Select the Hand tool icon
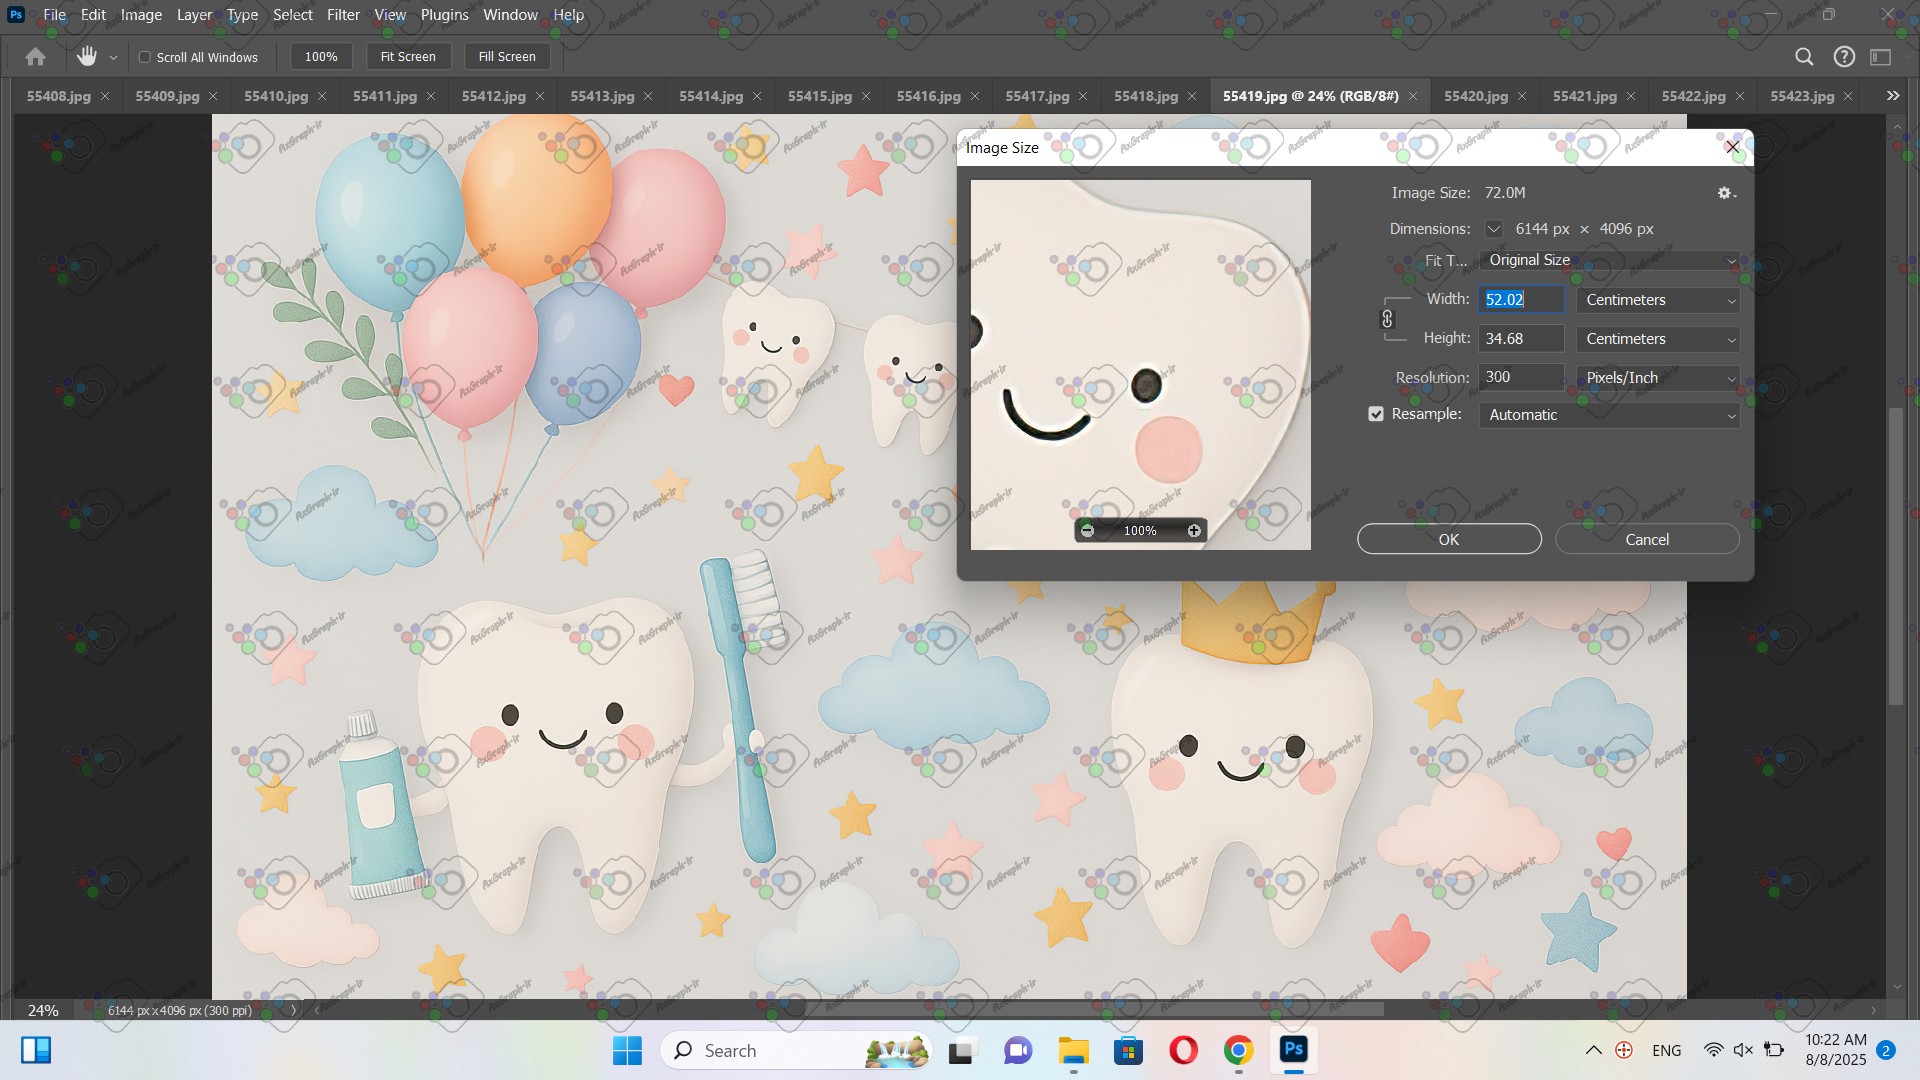 point(87,57)
